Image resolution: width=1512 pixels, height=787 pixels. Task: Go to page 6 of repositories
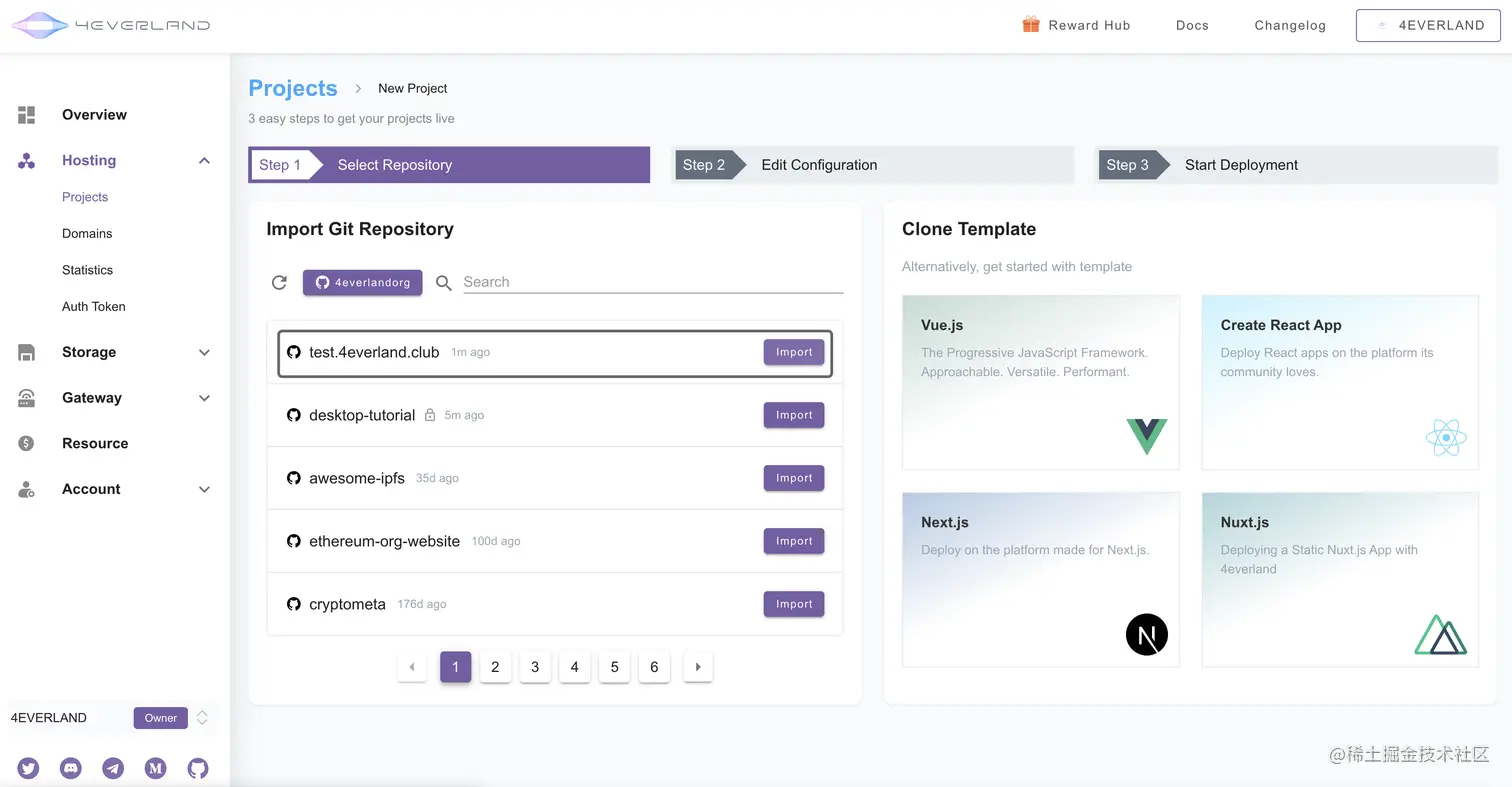click(654, 667)
